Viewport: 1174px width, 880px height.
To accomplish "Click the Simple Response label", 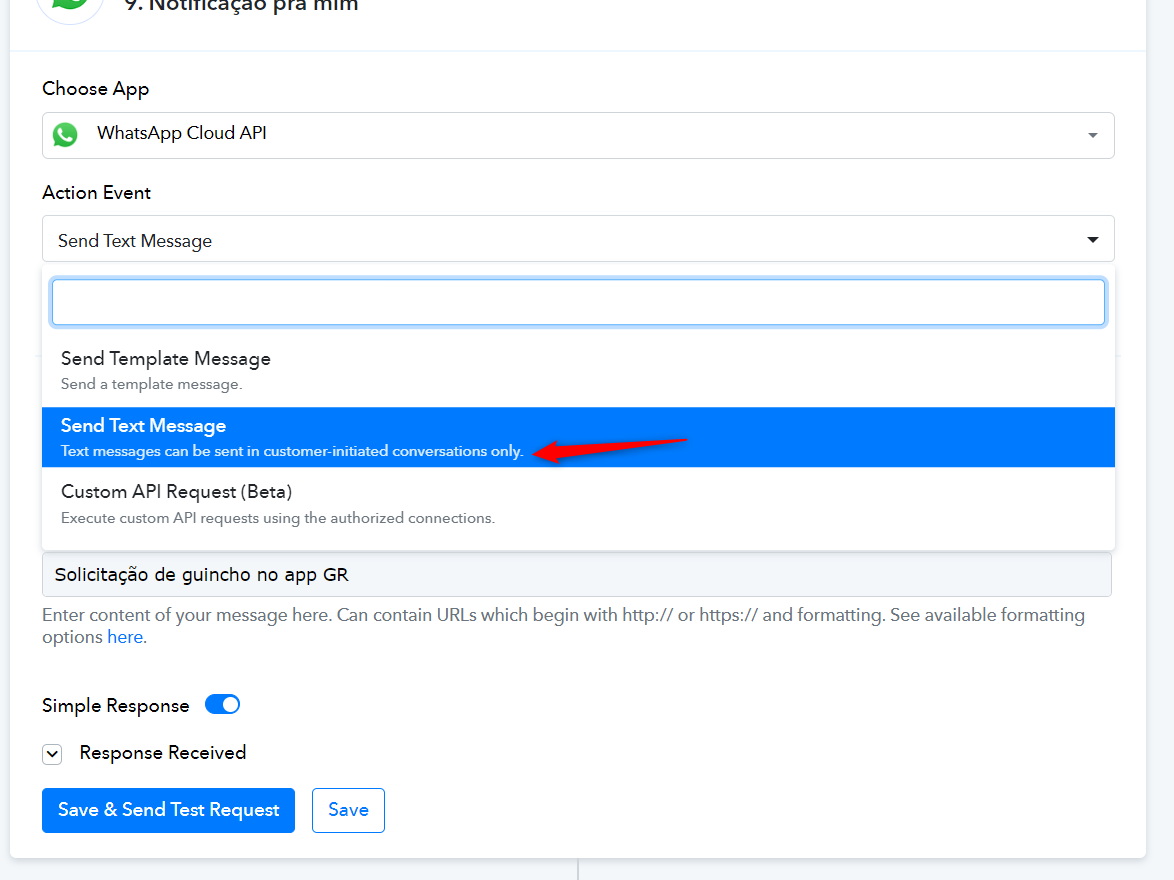I will [x=115, y=706].
